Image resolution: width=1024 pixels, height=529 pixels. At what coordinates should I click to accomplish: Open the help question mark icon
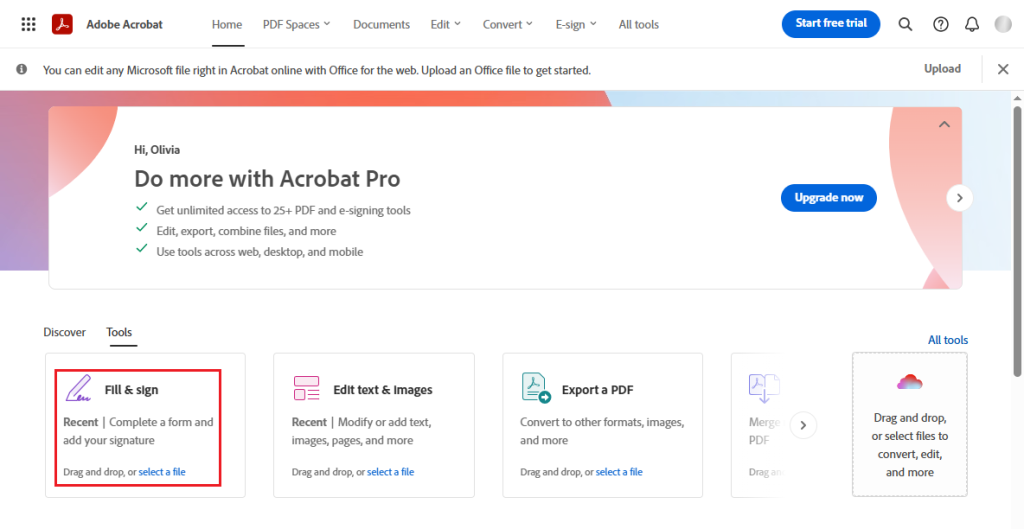click(x=940, y=25)
